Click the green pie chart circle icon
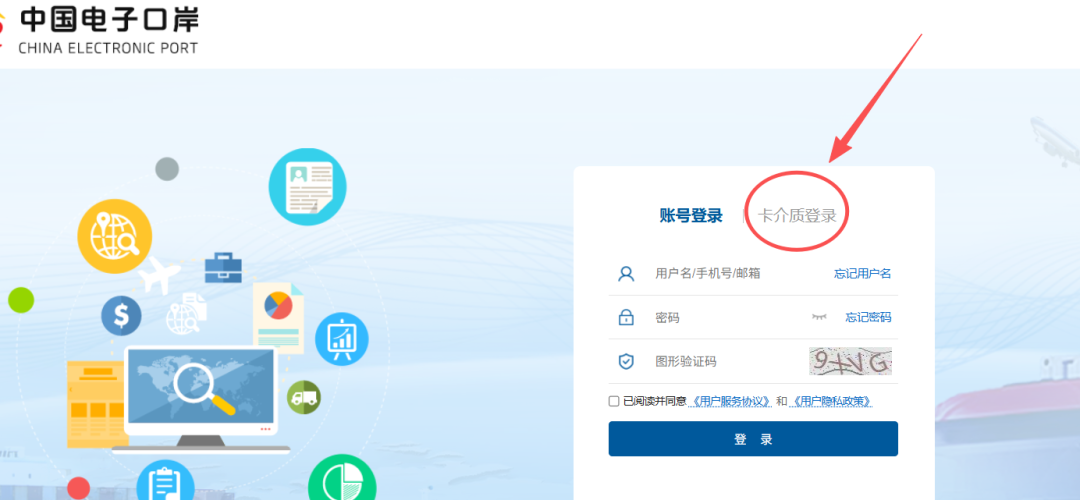The image size is (1080, 500). pos(342,477)
